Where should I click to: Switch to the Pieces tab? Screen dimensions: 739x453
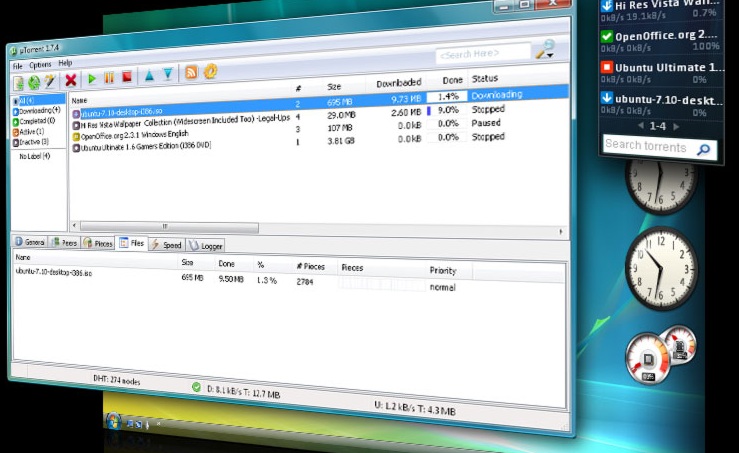[x=98, y=243]
